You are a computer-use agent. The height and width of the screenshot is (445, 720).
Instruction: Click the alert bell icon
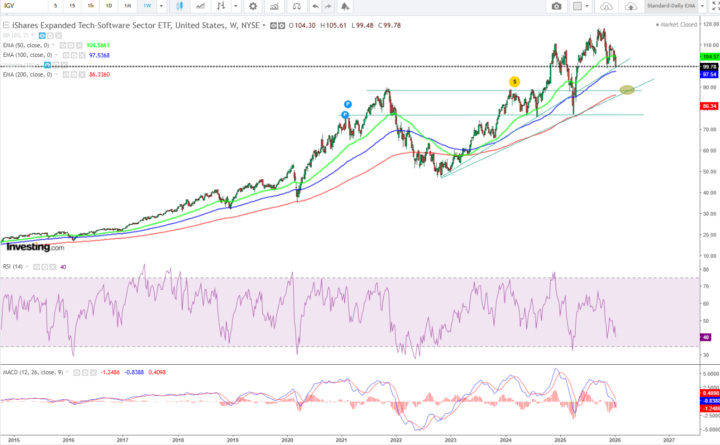(345, 6)
